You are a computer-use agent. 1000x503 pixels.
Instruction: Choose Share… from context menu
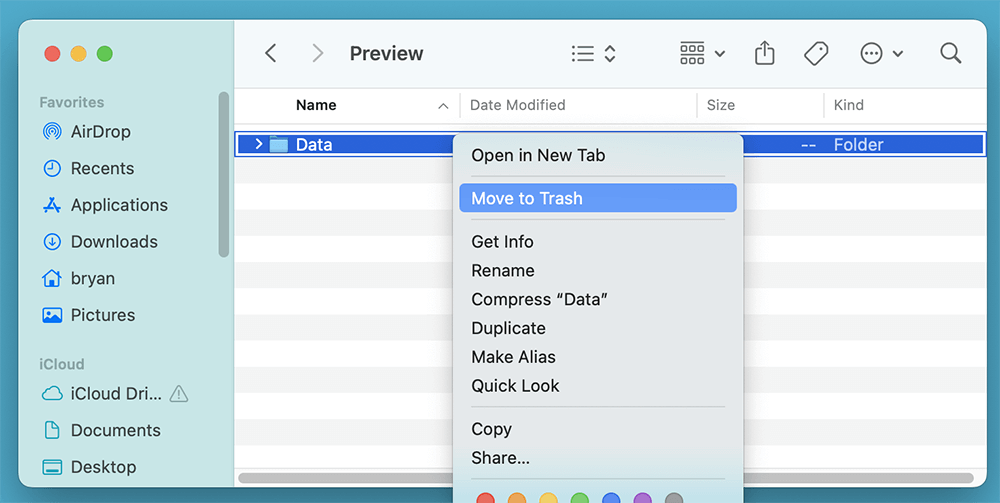(598, 458)
